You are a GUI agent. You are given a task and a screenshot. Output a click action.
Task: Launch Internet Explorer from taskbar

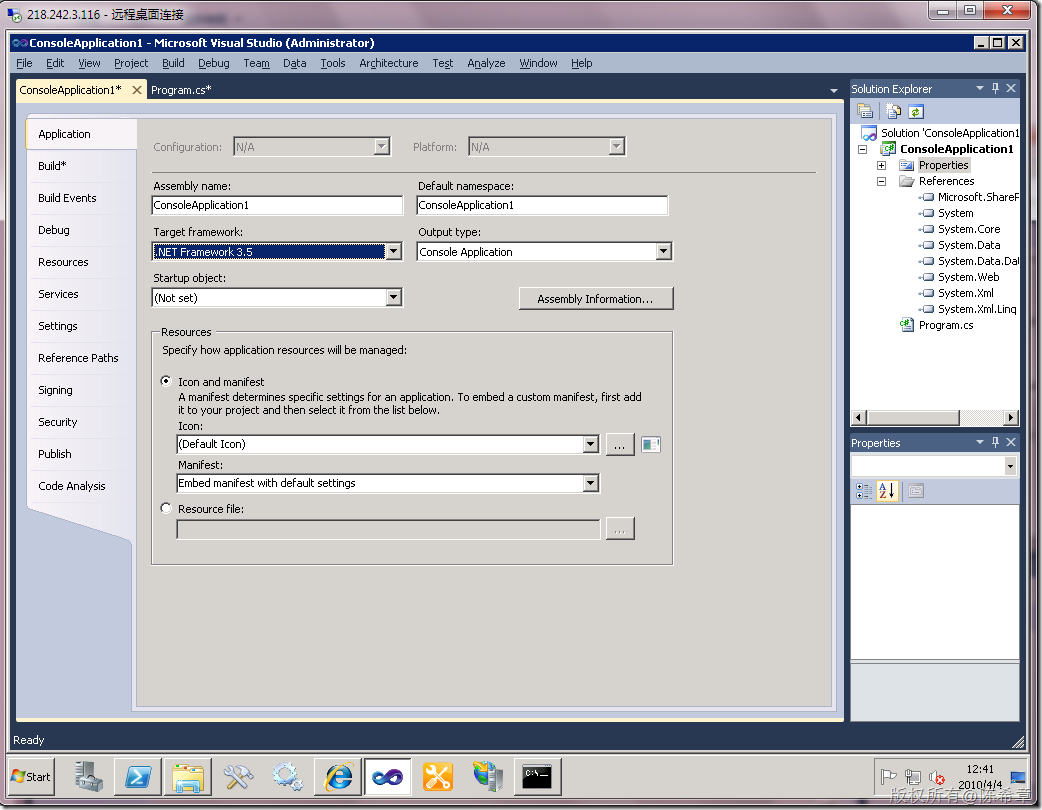338,776
